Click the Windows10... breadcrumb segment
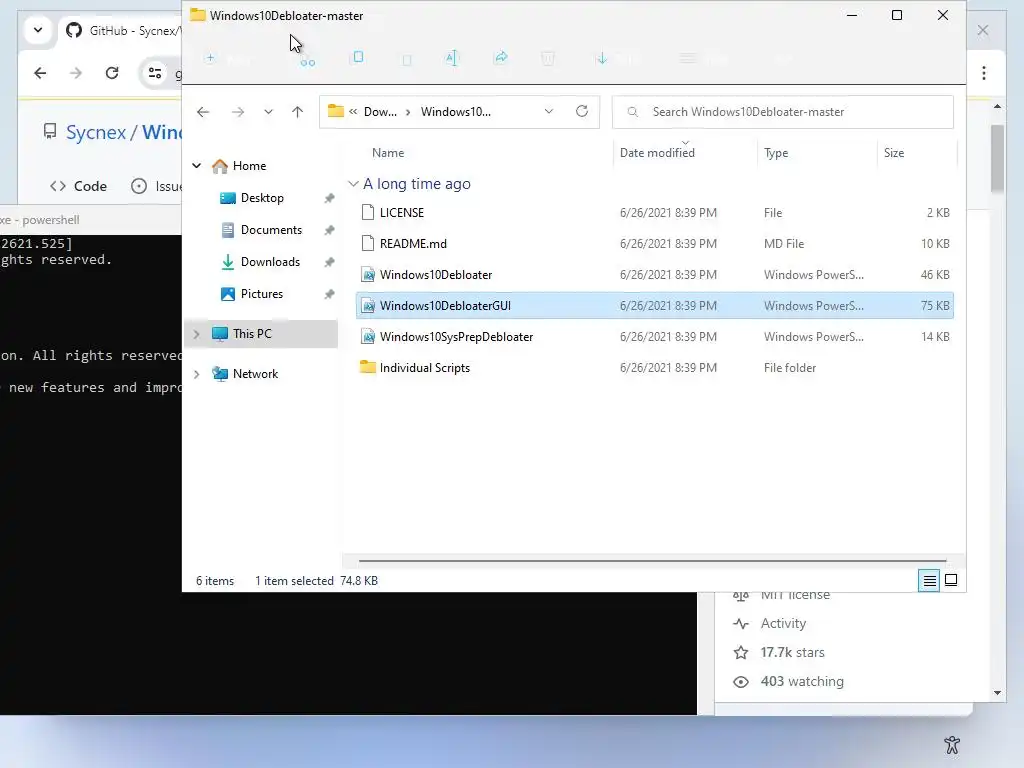Image resolution: width=1024 pixels, height=768 pixels. tap(456, 112)
